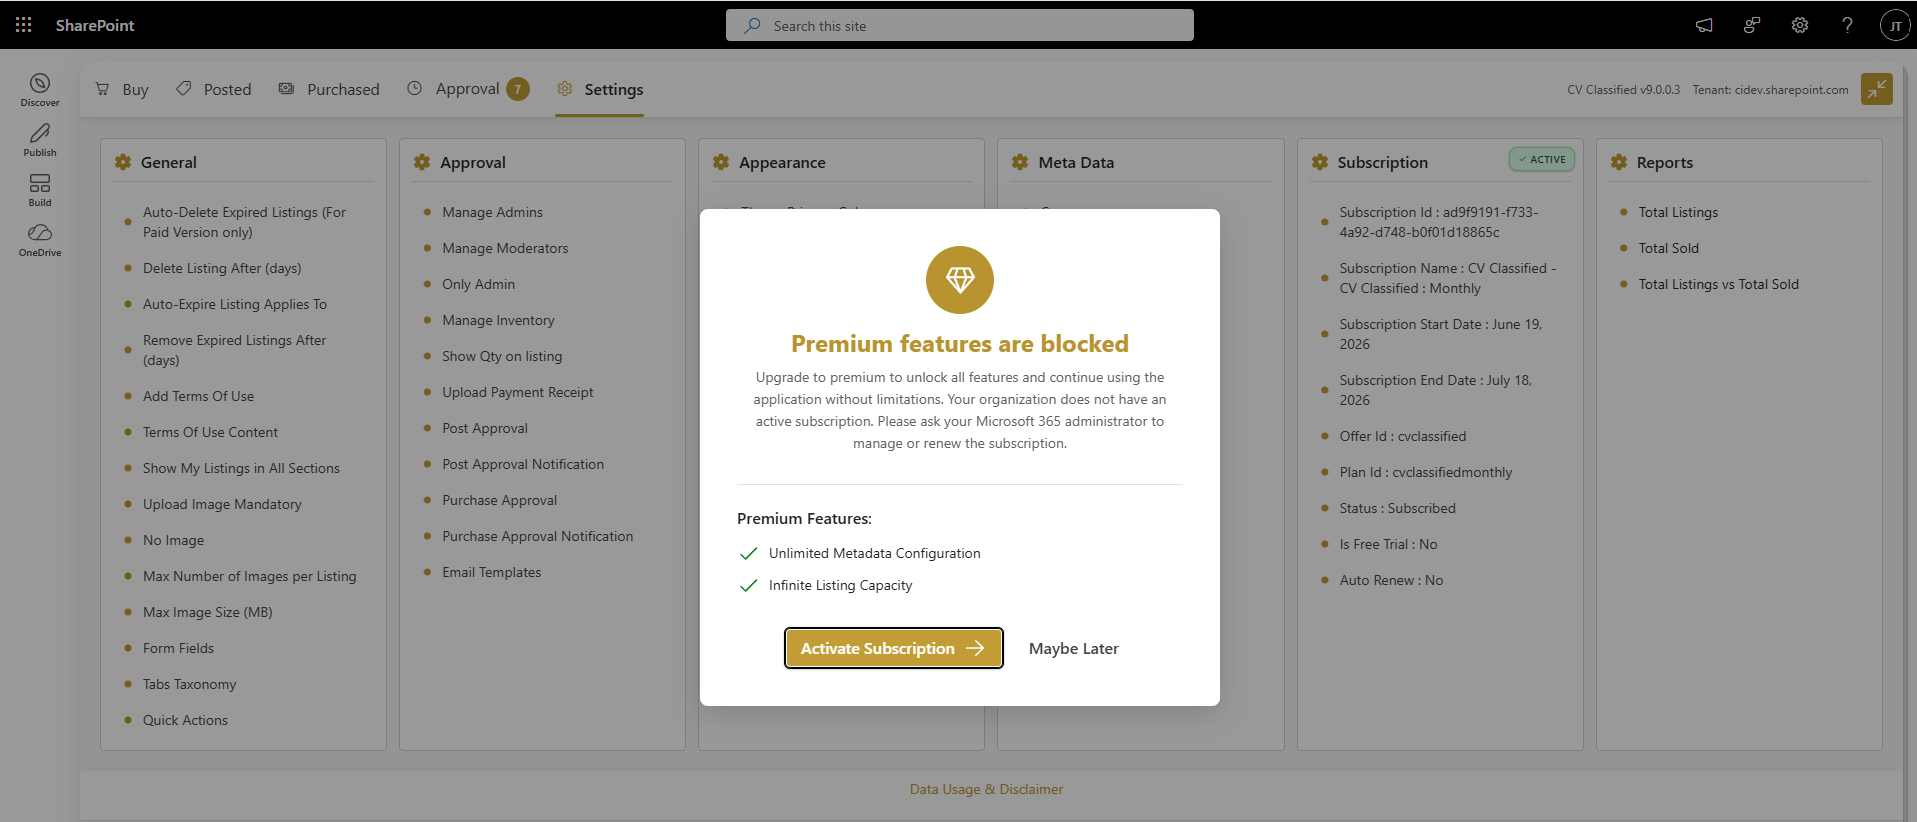Image resolution: width=1917 pixels, height=822 pixels.
Task: Switch to the Buy tab
Action: click(122, 89)
